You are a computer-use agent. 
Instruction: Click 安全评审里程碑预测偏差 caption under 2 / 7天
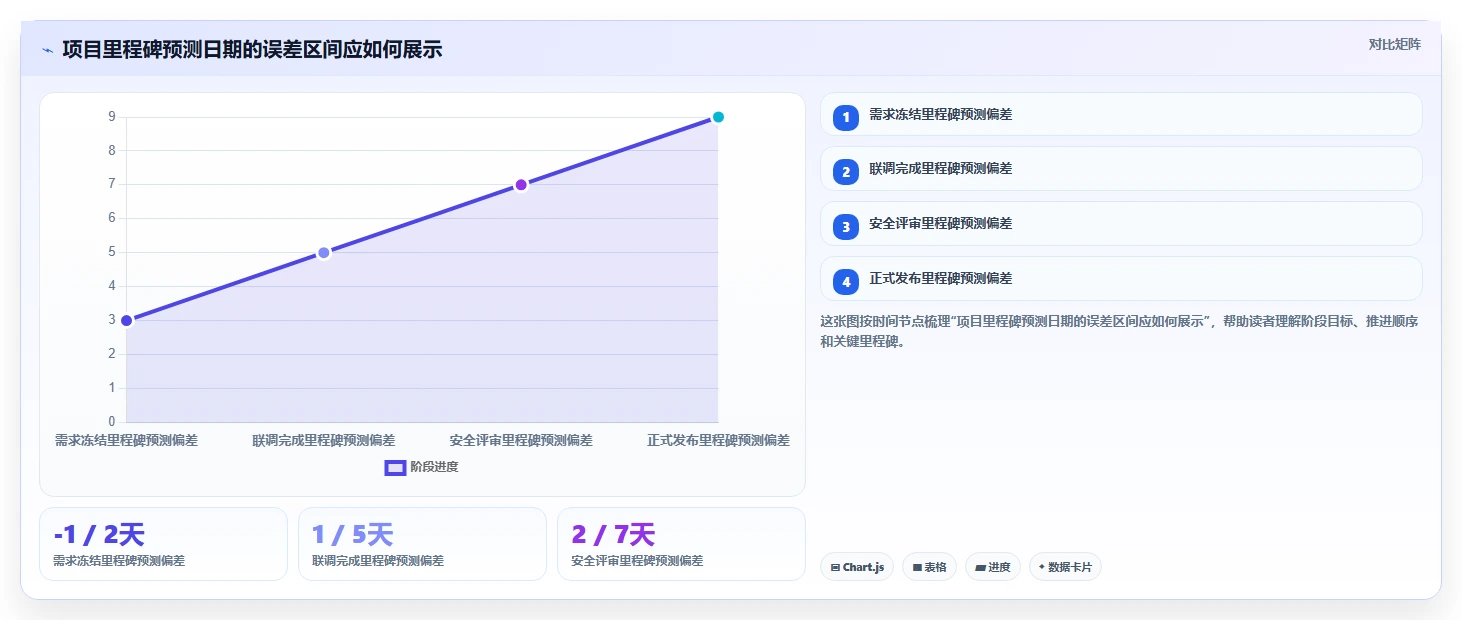[x=637, y=561]
